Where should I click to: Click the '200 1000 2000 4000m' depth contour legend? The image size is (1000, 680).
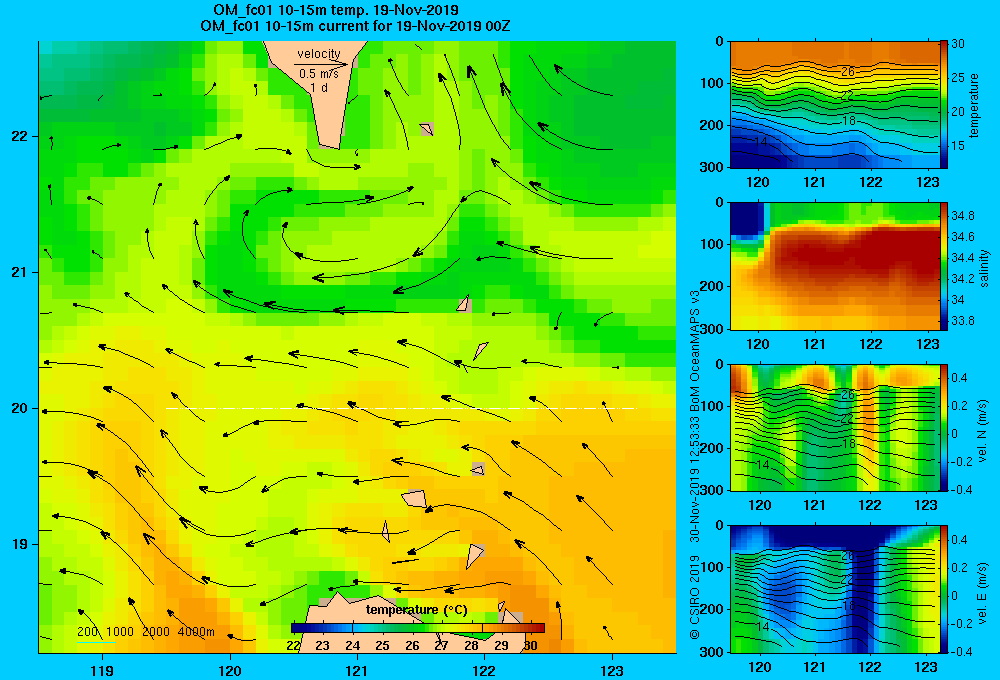146,632
